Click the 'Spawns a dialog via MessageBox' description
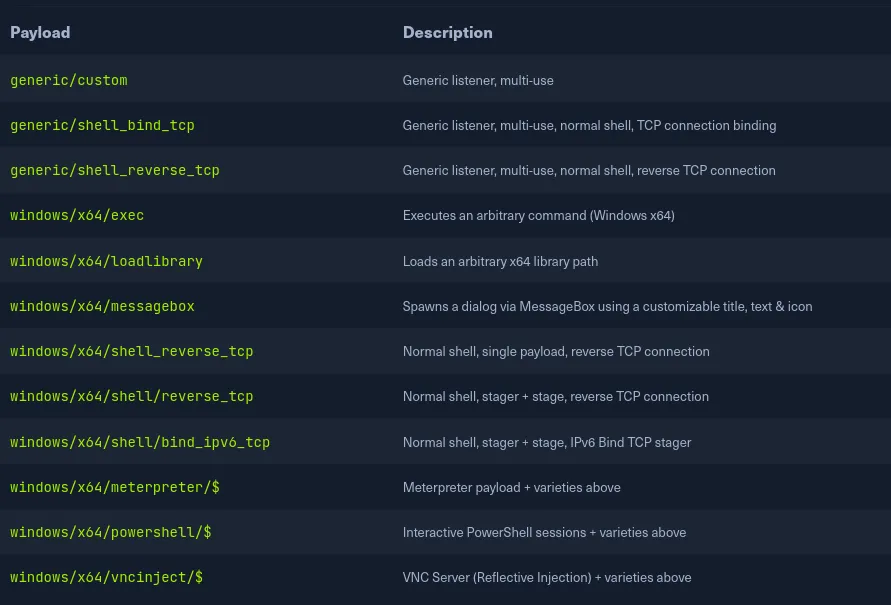The image size is (891, 605). (607, 306)
